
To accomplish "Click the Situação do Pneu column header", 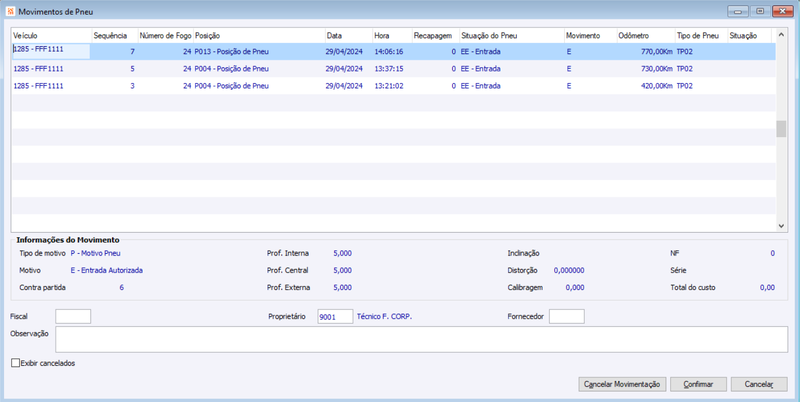I will pos(511,36).
